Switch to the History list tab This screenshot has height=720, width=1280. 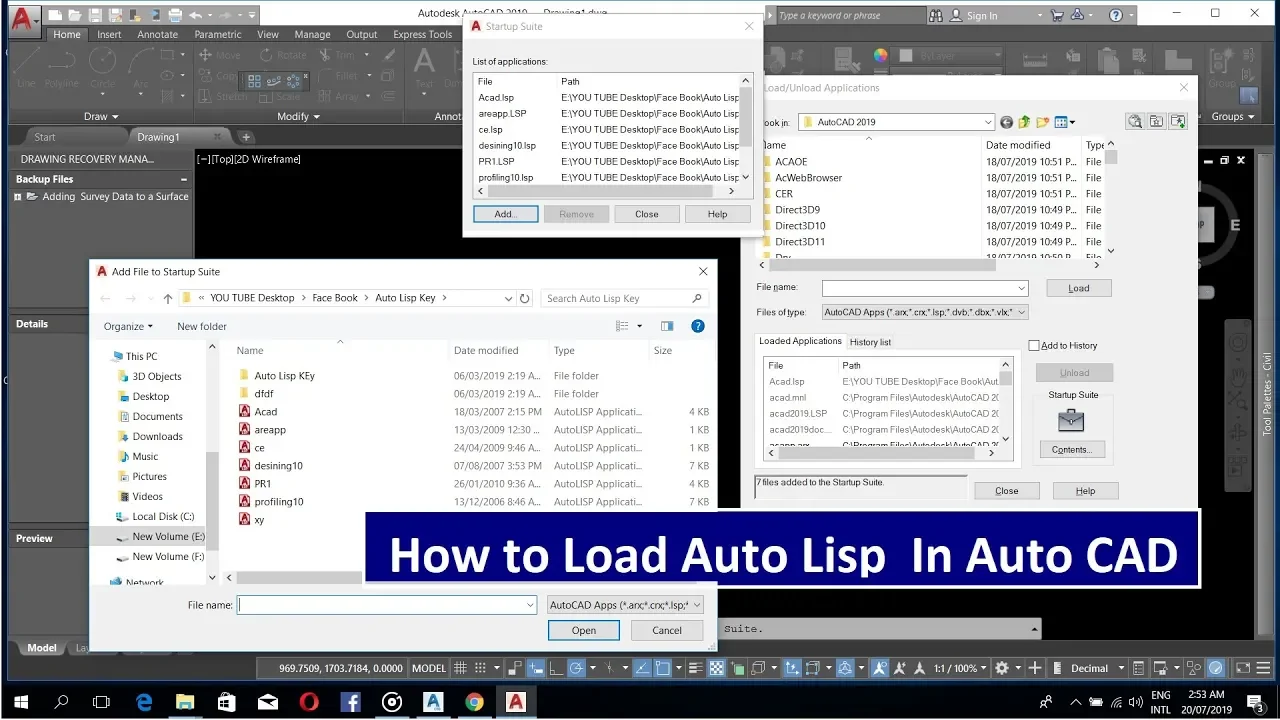click(870, 342)
